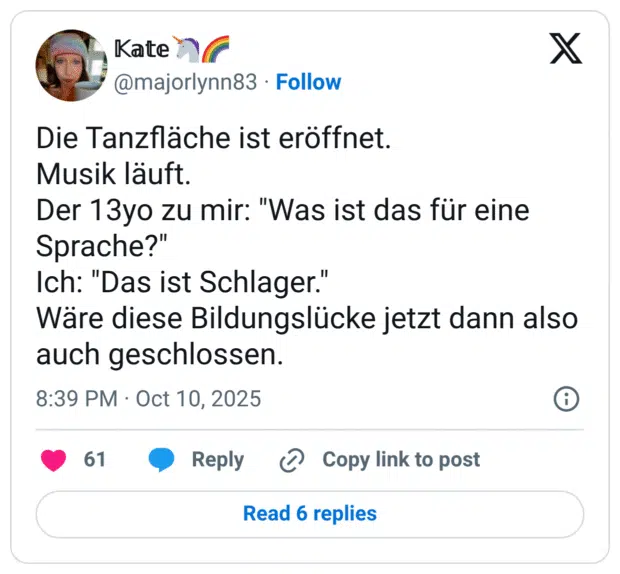Image resolution: width=620 pixels, height=574 pixels.
Task: Click the chain copy-link icon
Action: coord(292,460)
